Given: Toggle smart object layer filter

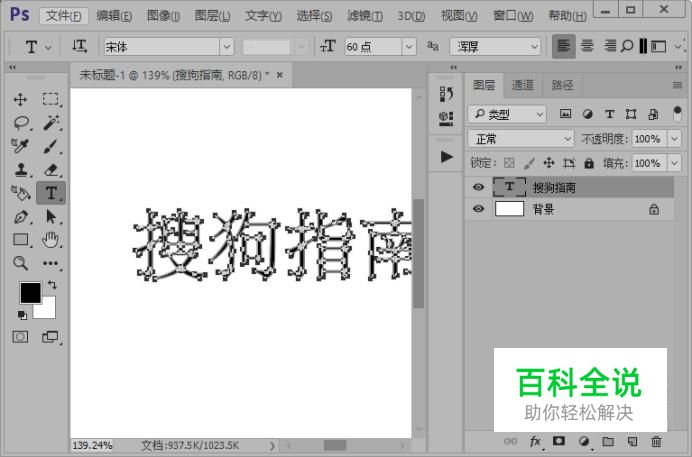Looking at the screenshot, I should point(653,114).
